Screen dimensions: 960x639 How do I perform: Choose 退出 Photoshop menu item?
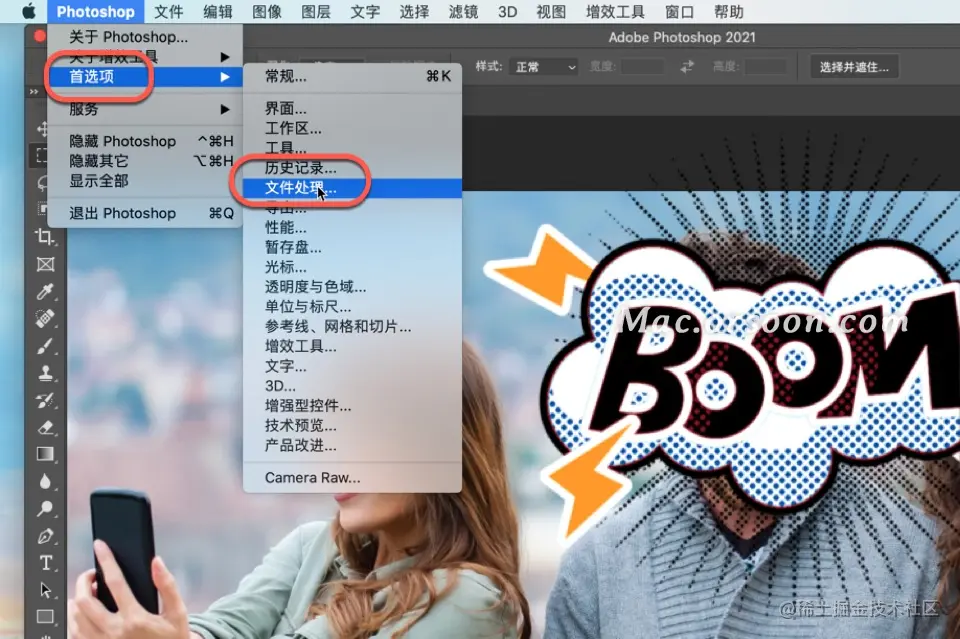point(144,213)
